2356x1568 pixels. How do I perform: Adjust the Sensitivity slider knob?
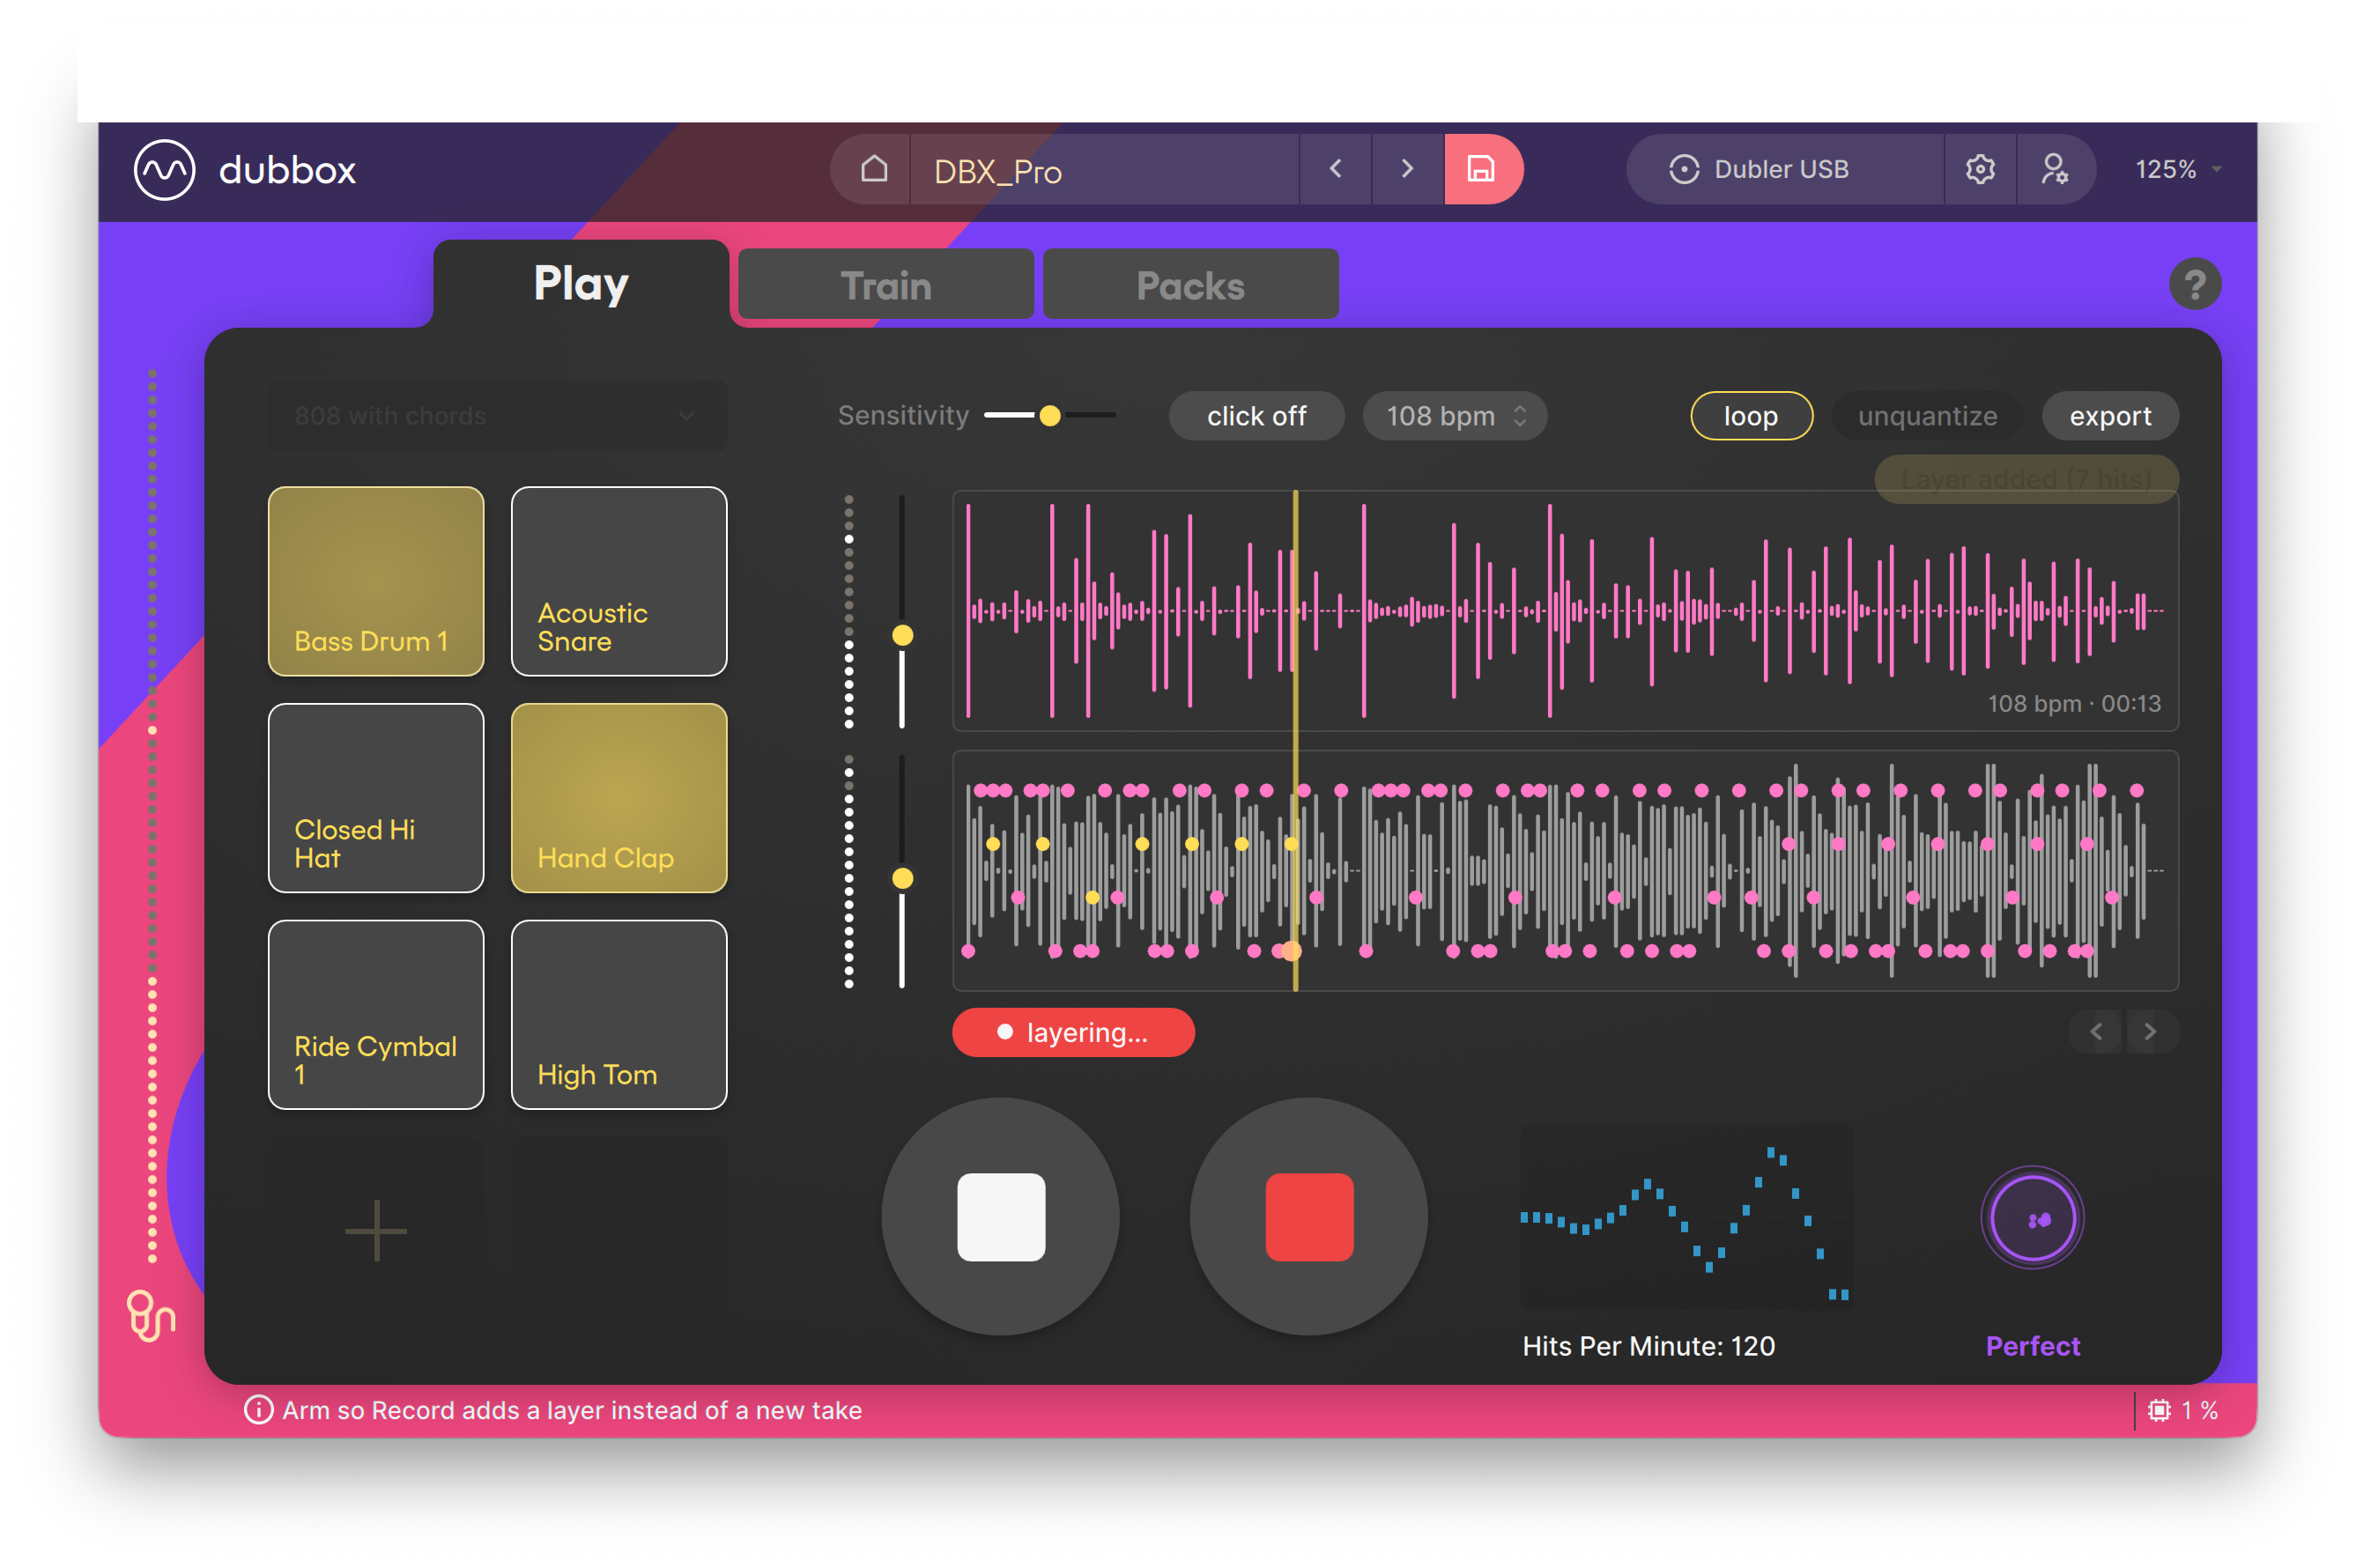(x=1049, y=416)
